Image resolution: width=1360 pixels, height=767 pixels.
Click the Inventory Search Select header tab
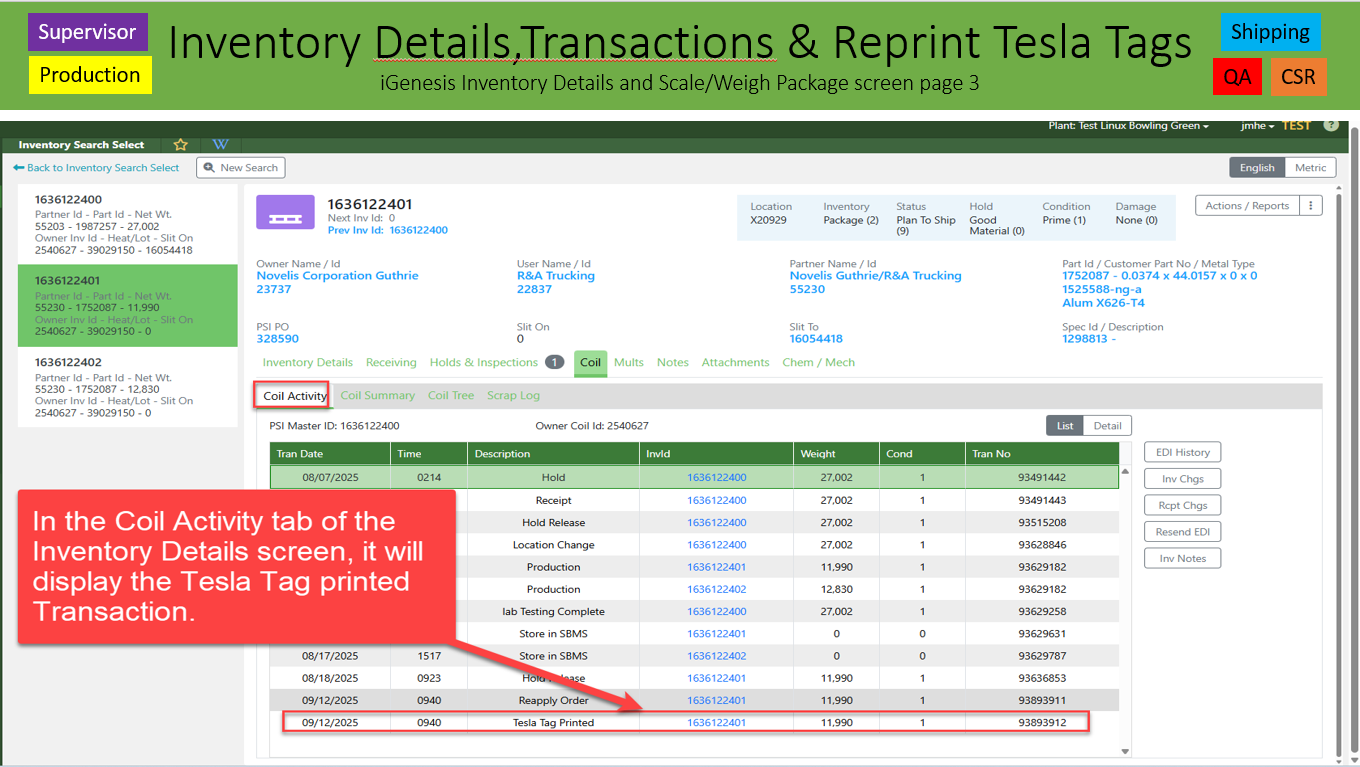pos(81,145)
